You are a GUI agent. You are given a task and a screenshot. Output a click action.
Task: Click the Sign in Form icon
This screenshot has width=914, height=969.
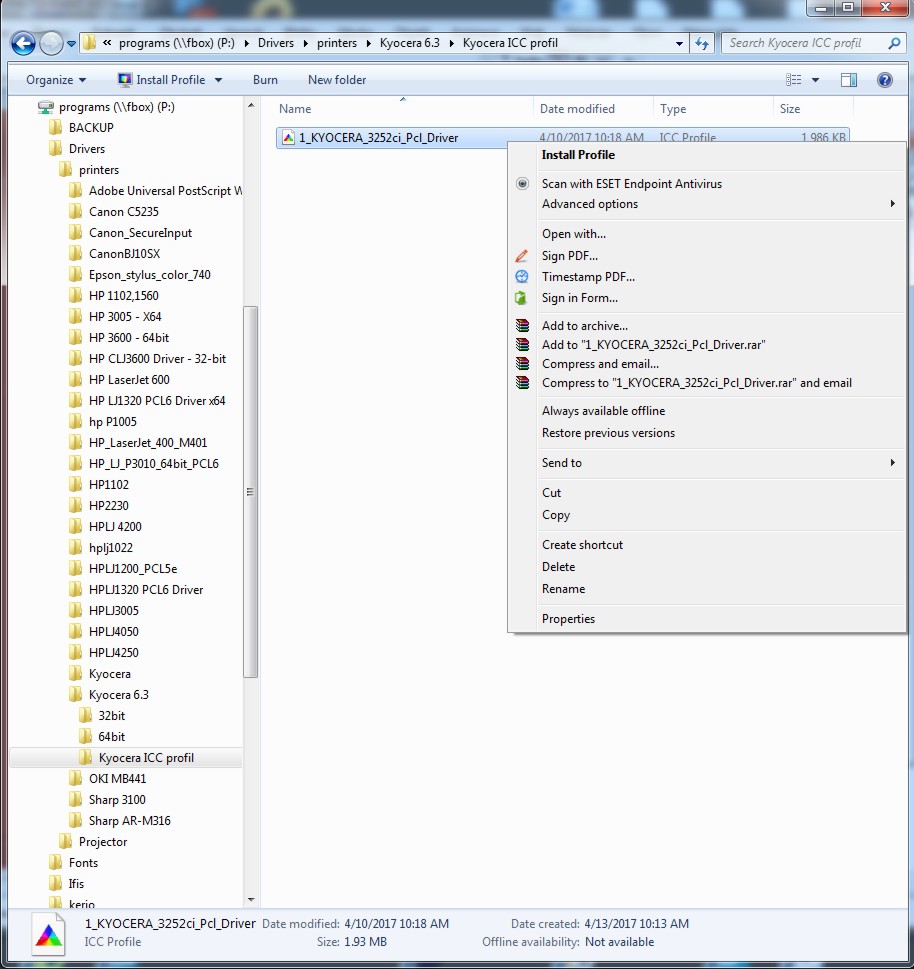tap(522, 298)
